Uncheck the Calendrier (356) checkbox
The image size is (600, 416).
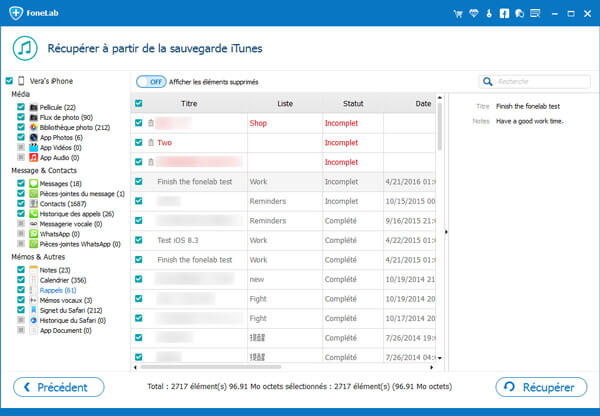(21, 280)
